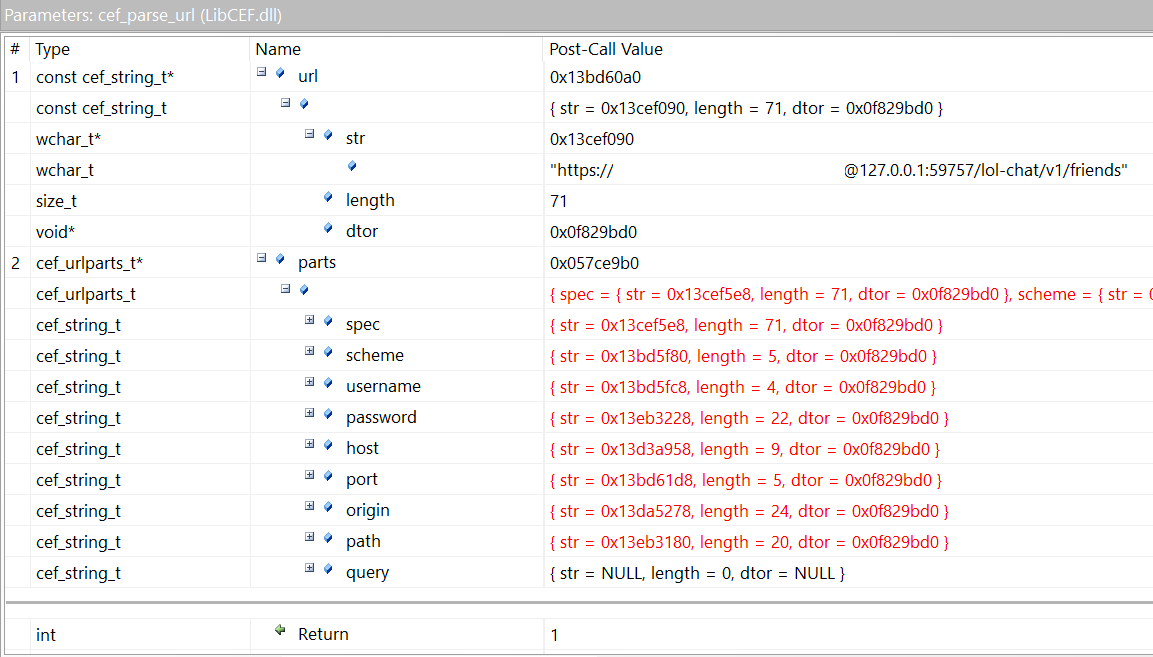Expand the password field node
This screenshot has height=657, width=1153.
tap(310, 417)
